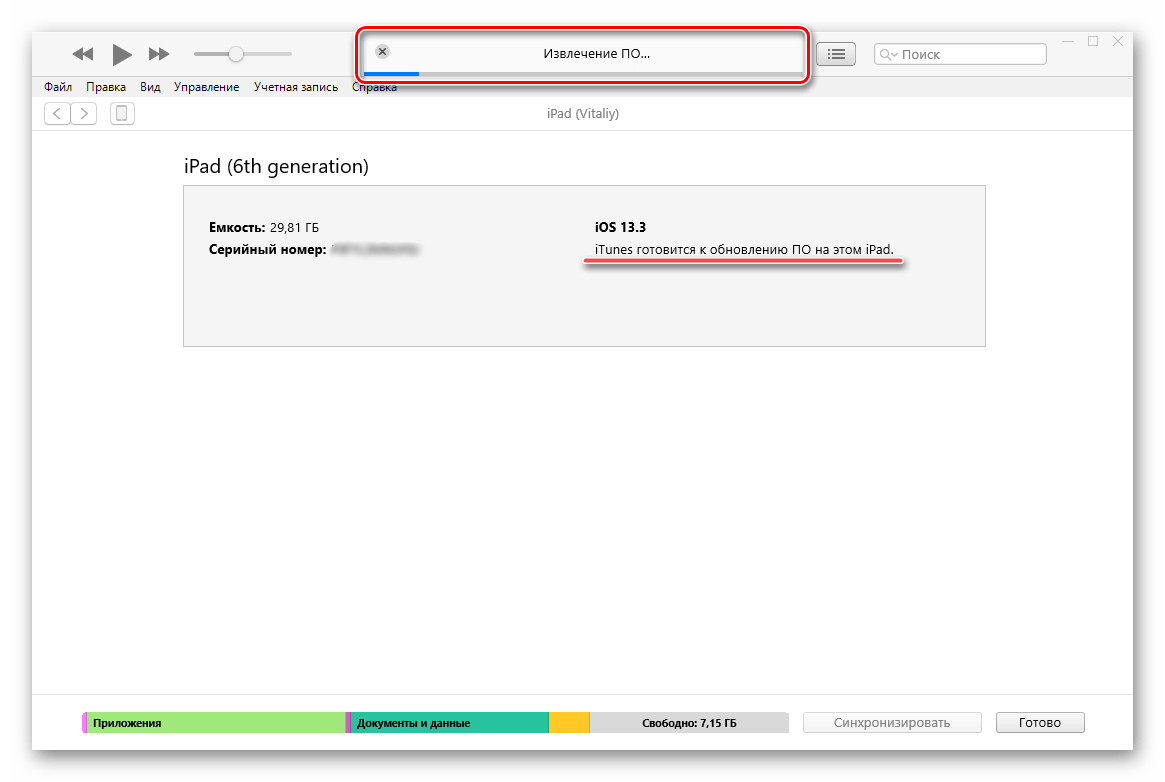Click the yellow storage segment
1165x782 pixels.
pyautogui.click(x=569, y=723)
